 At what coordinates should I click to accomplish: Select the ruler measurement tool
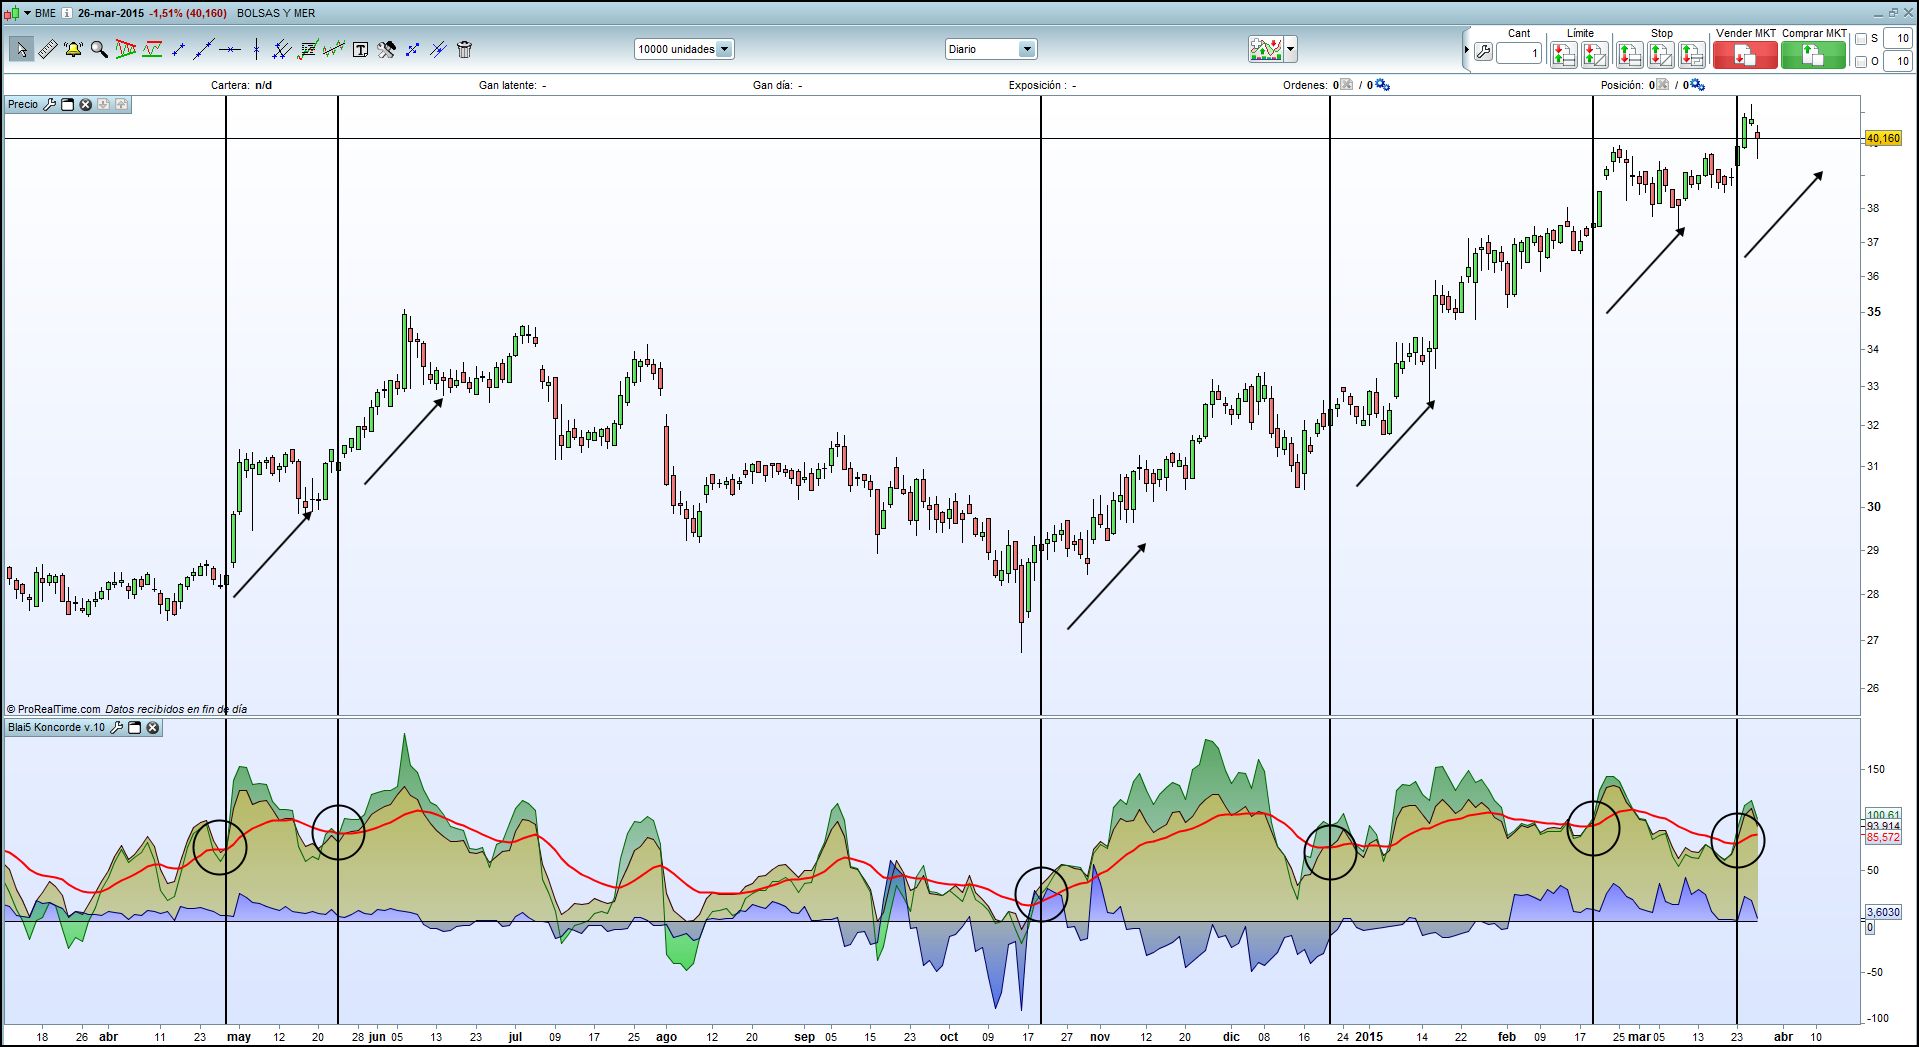(47, 49)
